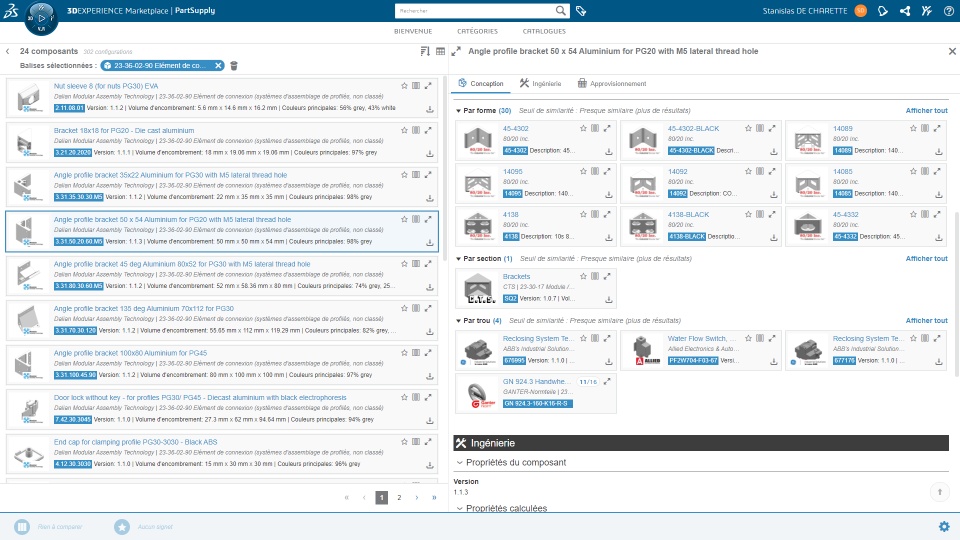Open Angle profile bracket 135 deg link
The height and width of the screenshot is (540, 960).
(x=144, y=309)
